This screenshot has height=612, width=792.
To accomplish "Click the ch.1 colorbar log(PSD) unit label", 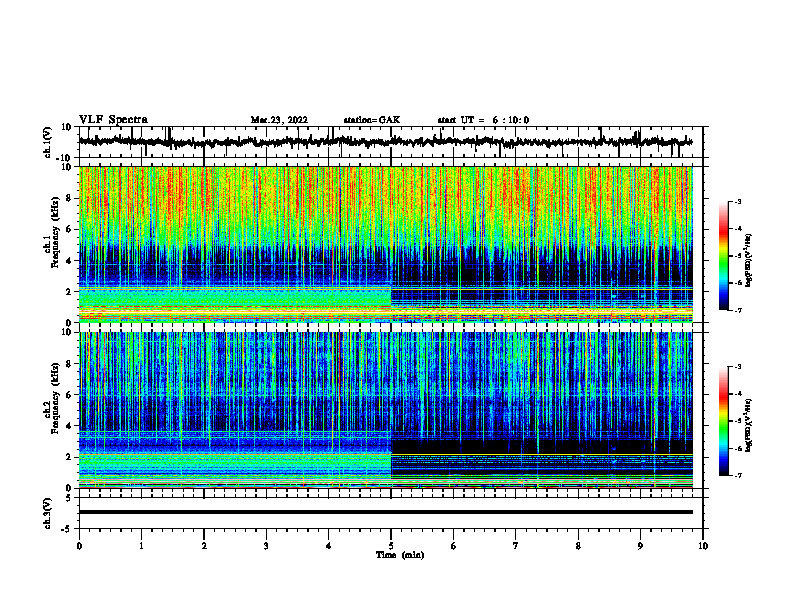I will [749, 261].
